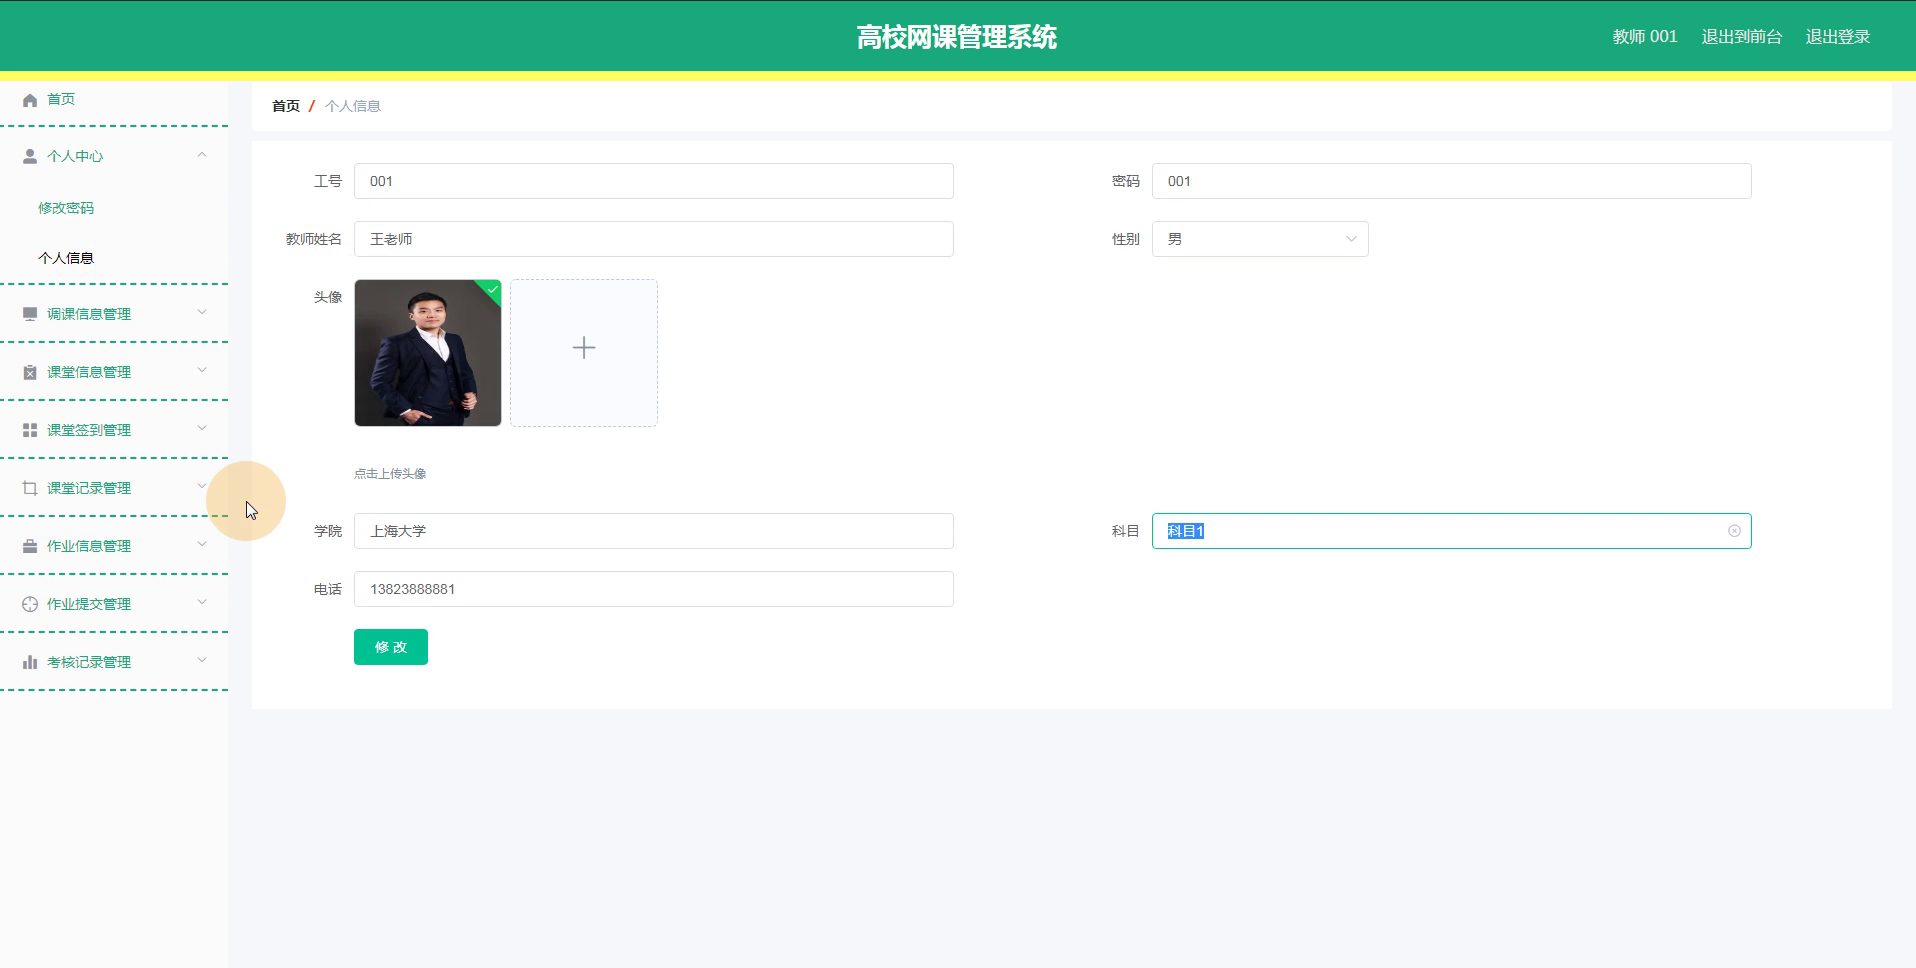The width and height of the screenshot is (1916, 968).
Task: Click the 科目 input field
Action: tap(1452, 531)
